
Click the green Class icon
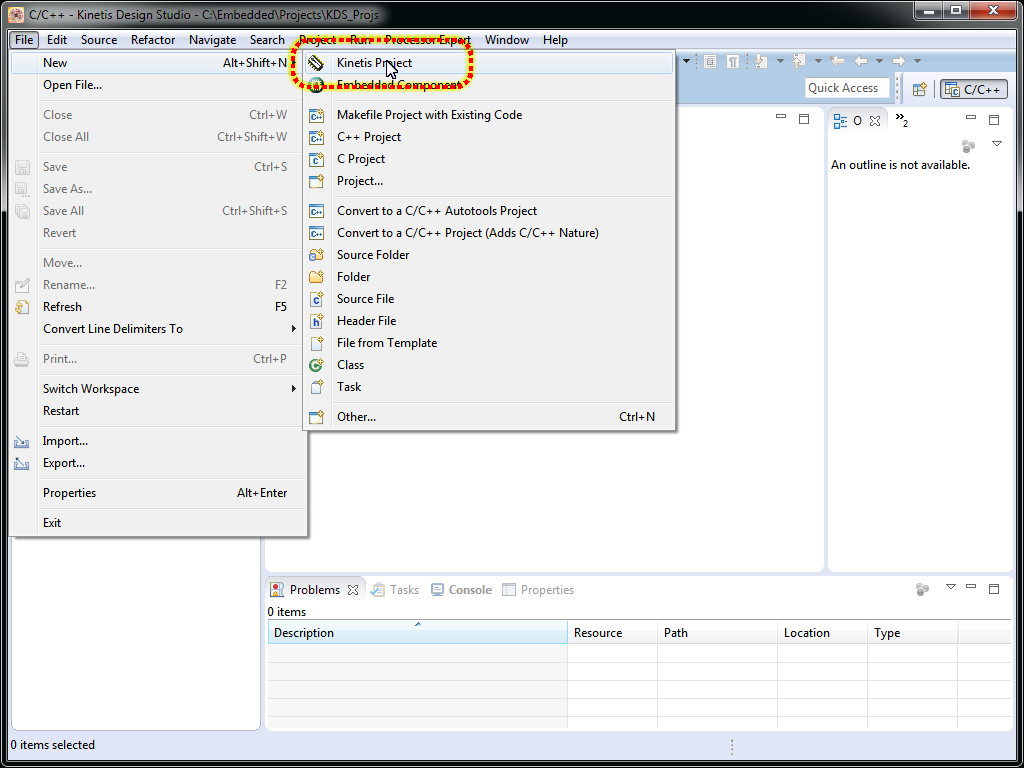(x=316, y=365)
